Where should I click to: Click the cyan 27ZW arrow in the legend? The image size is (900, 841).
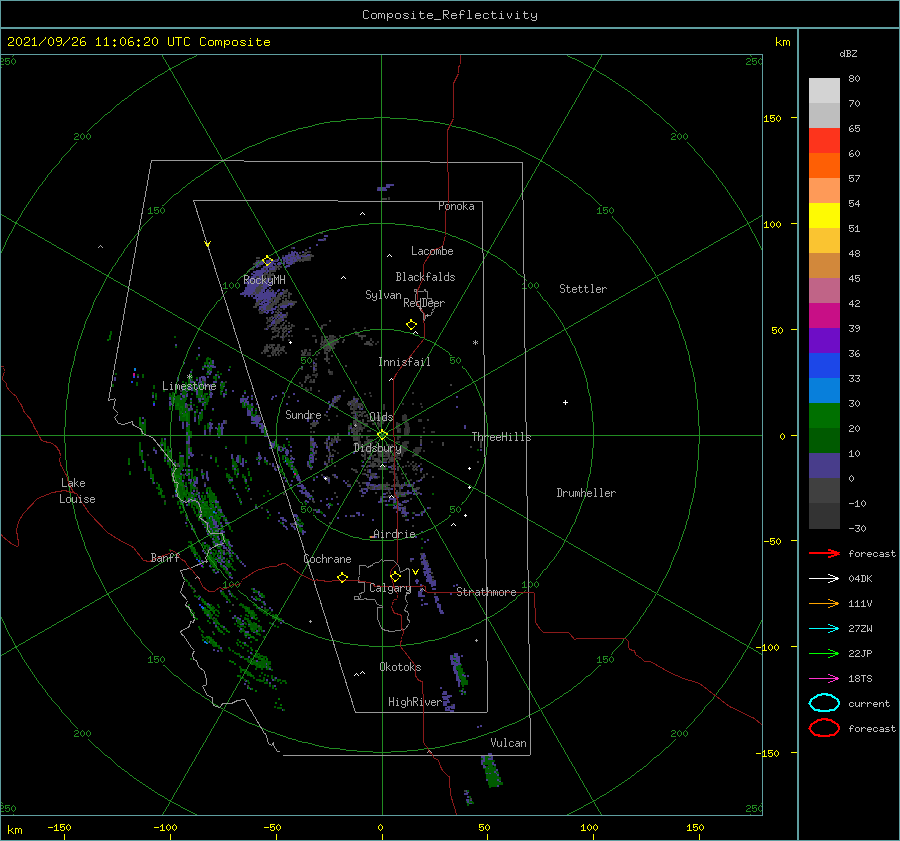824,629
